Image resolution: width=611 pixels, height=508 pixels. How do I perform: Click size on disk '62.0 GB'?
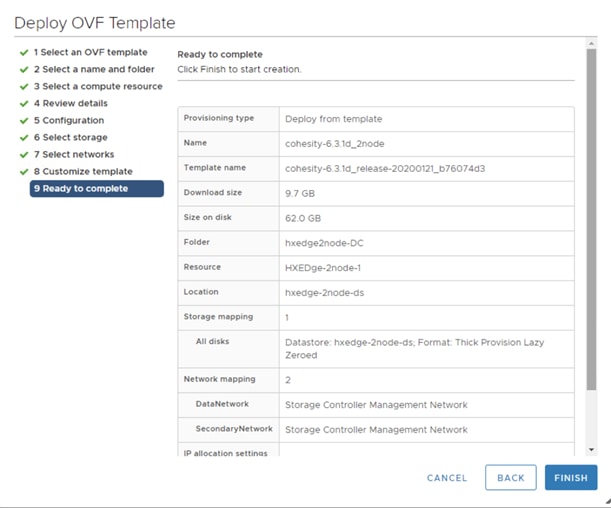pyautogui.click(x=303, y=218)
